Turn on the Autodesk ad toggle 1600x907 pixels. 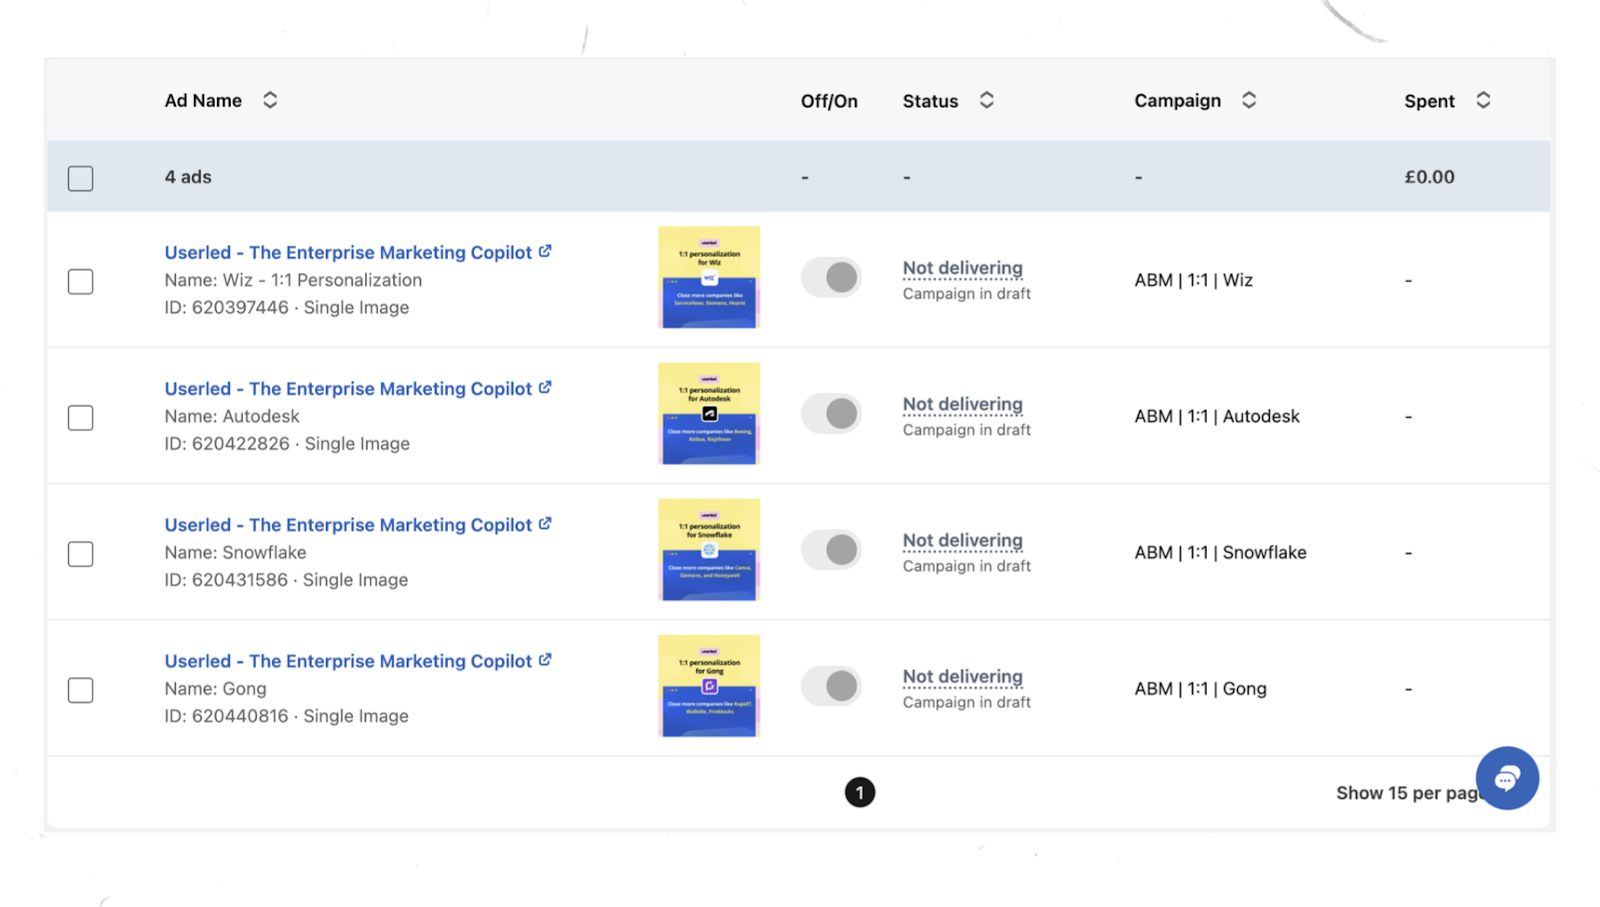tap(831, 413)
